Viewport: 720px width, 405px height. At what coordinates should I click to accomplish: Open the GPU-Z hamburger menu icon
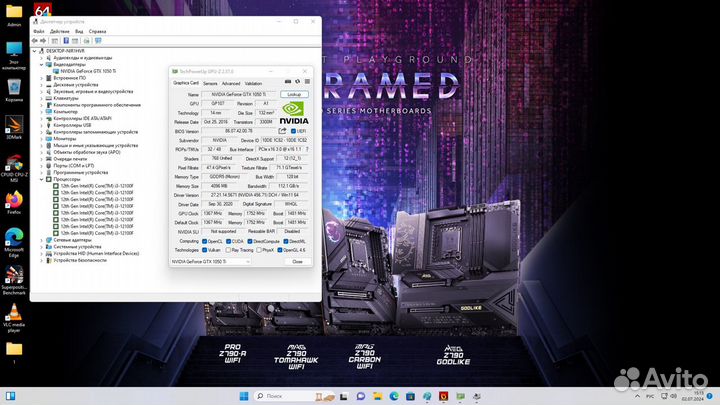[307, 82]
